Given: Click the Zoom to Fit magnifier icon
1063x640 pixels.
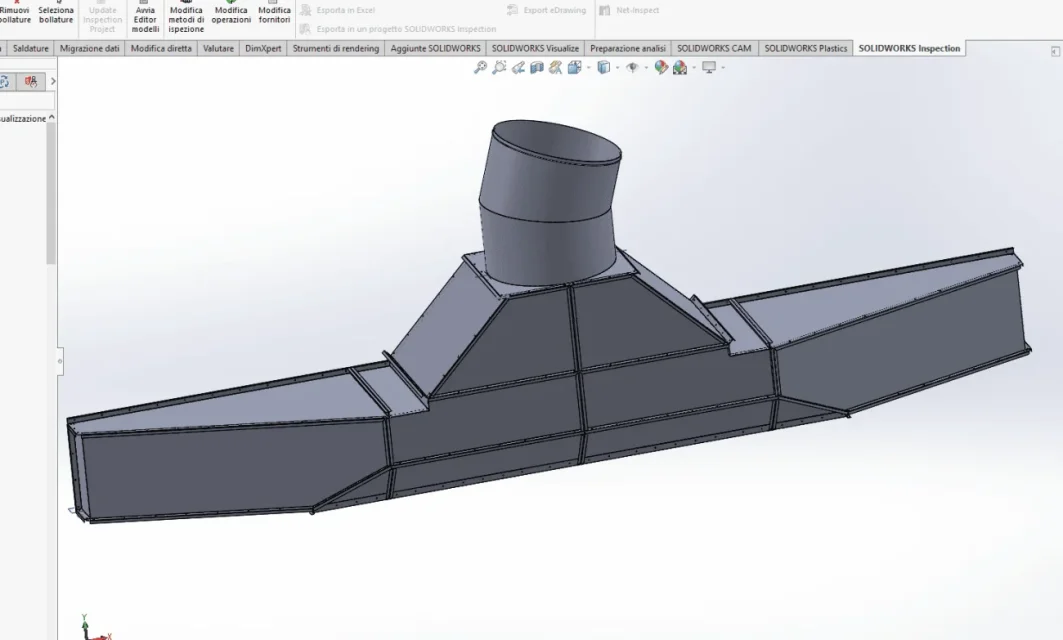Looking at the screenshot, I should [x=480, y=67].
